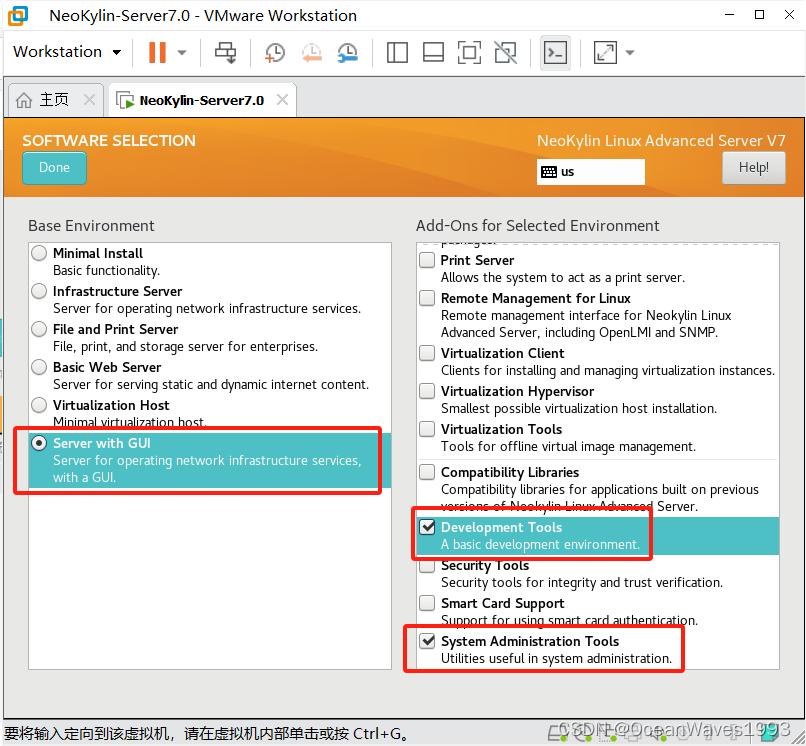Toggle the thumbnail bar view icon
The image size is (806, 746).
(433, 52)
